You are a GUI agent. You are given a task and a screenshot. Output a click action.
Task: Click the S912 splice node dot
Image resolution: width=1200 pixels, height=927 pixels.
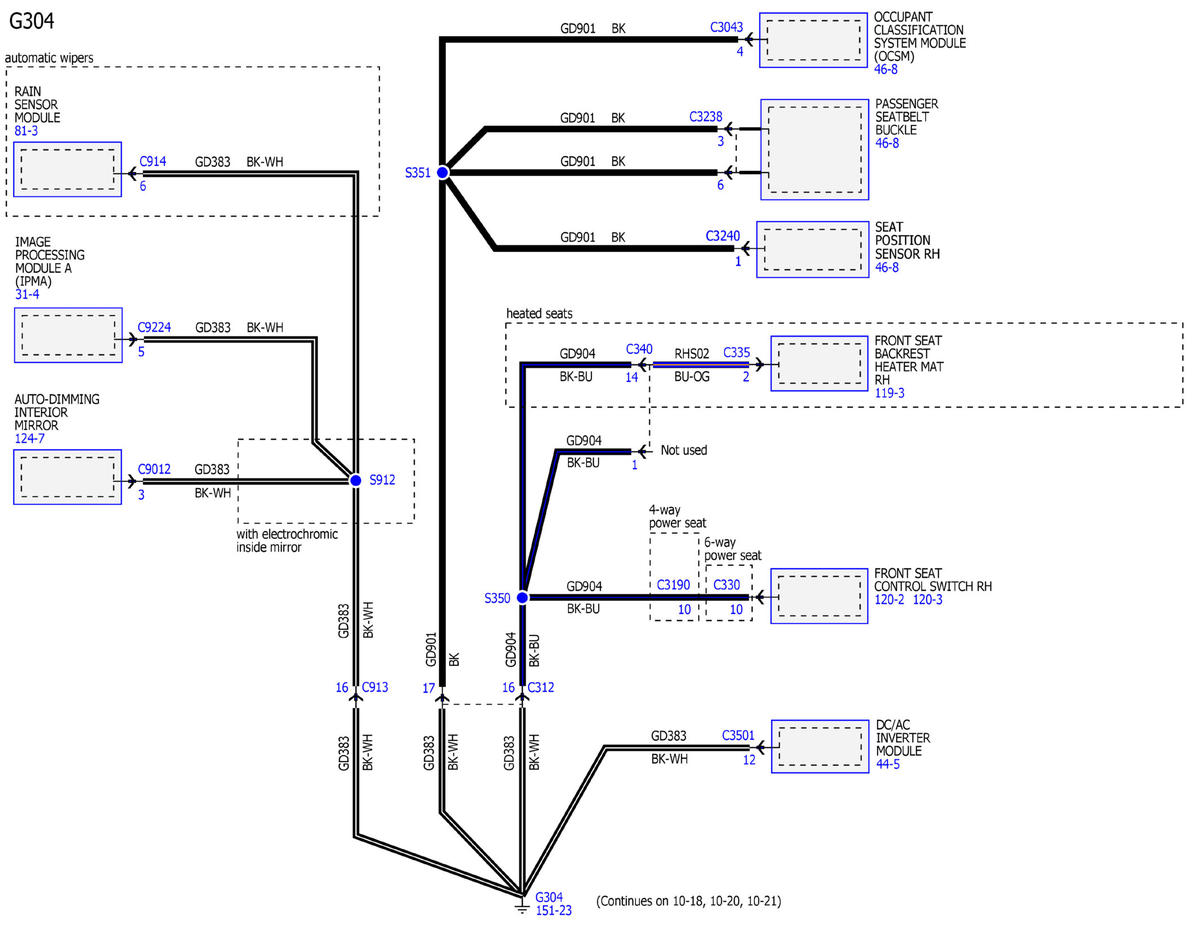pyautogui.click(x=355, y=480)
